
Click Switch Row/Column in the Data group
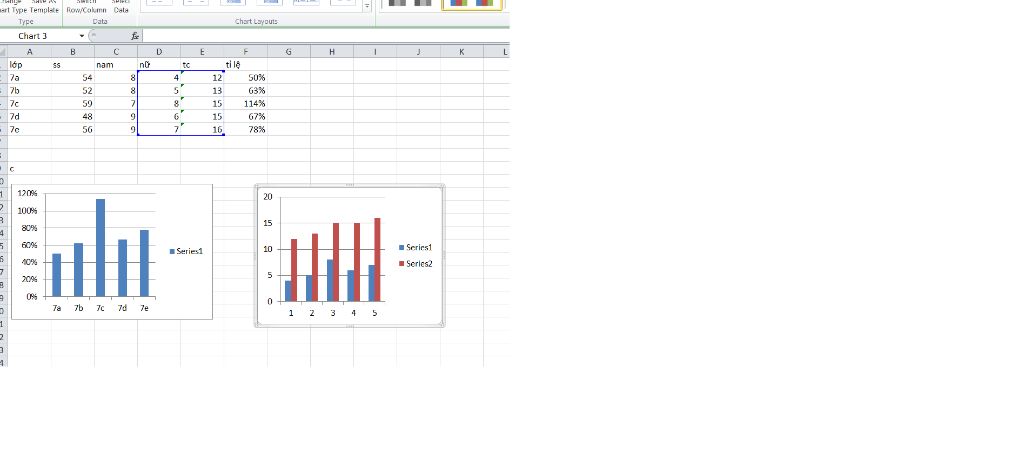point(86,6)
